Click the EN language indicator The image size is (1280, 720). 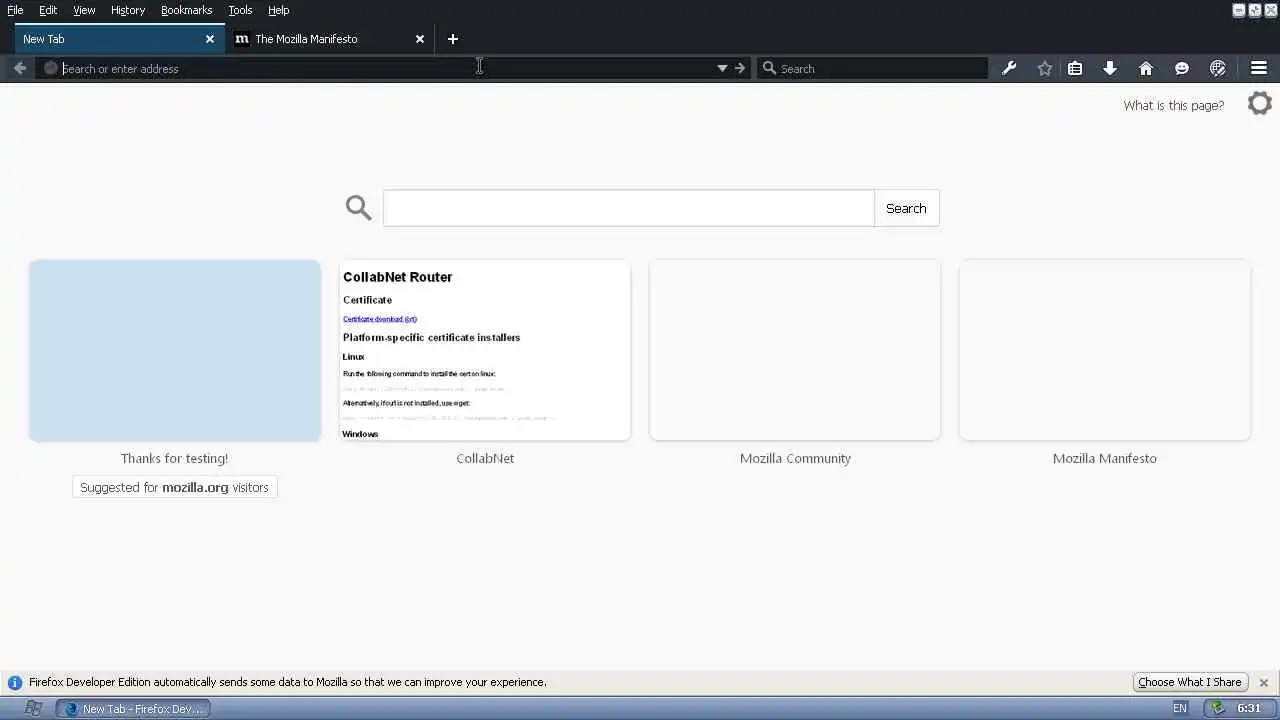point(1180,708)
